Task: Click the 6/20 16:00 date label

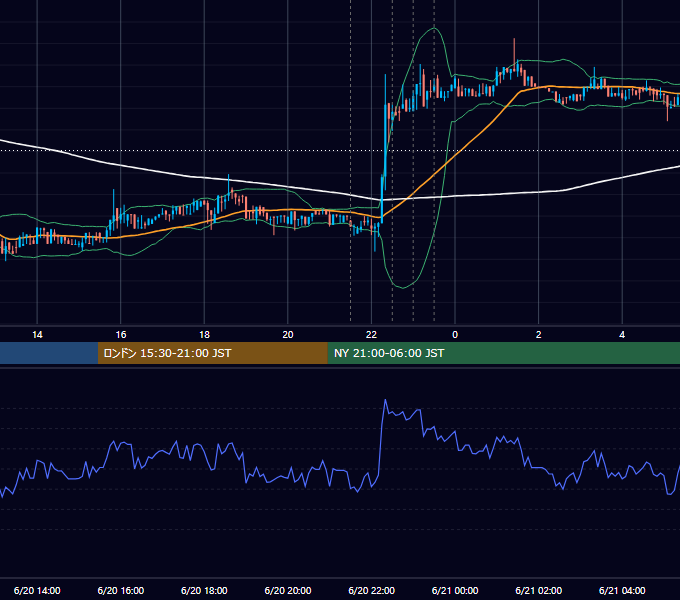Action: [x=121, y=590]
